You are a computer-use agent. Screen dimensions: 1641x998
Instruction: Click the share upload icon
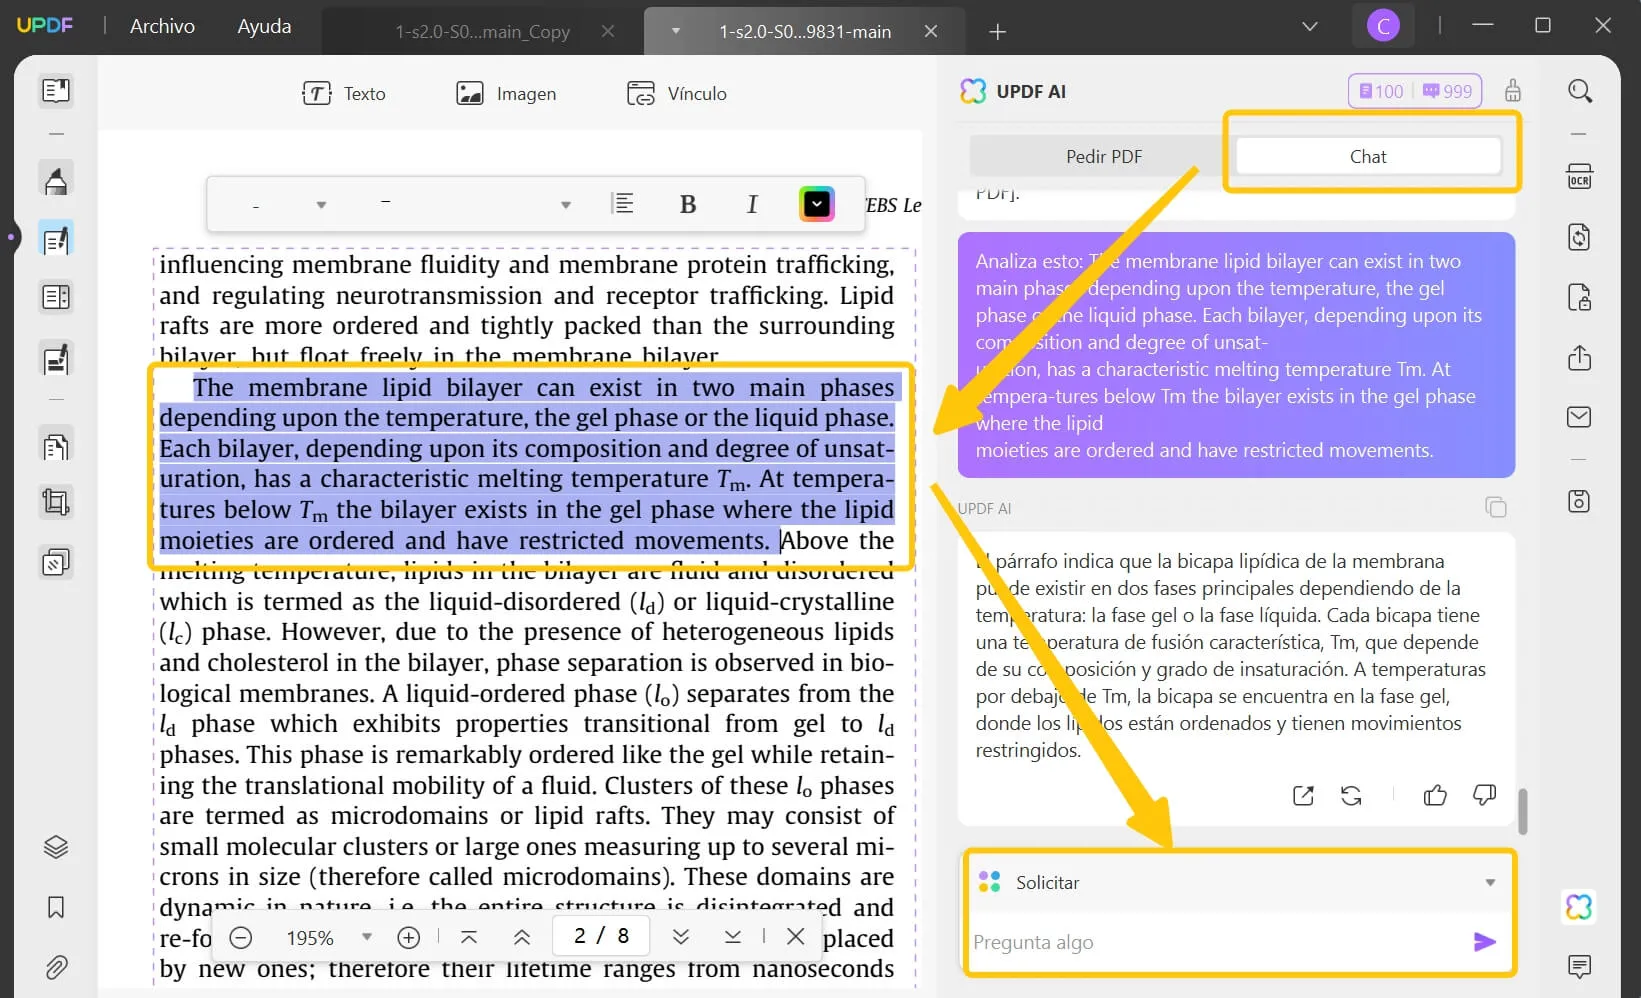[1579, 358]
